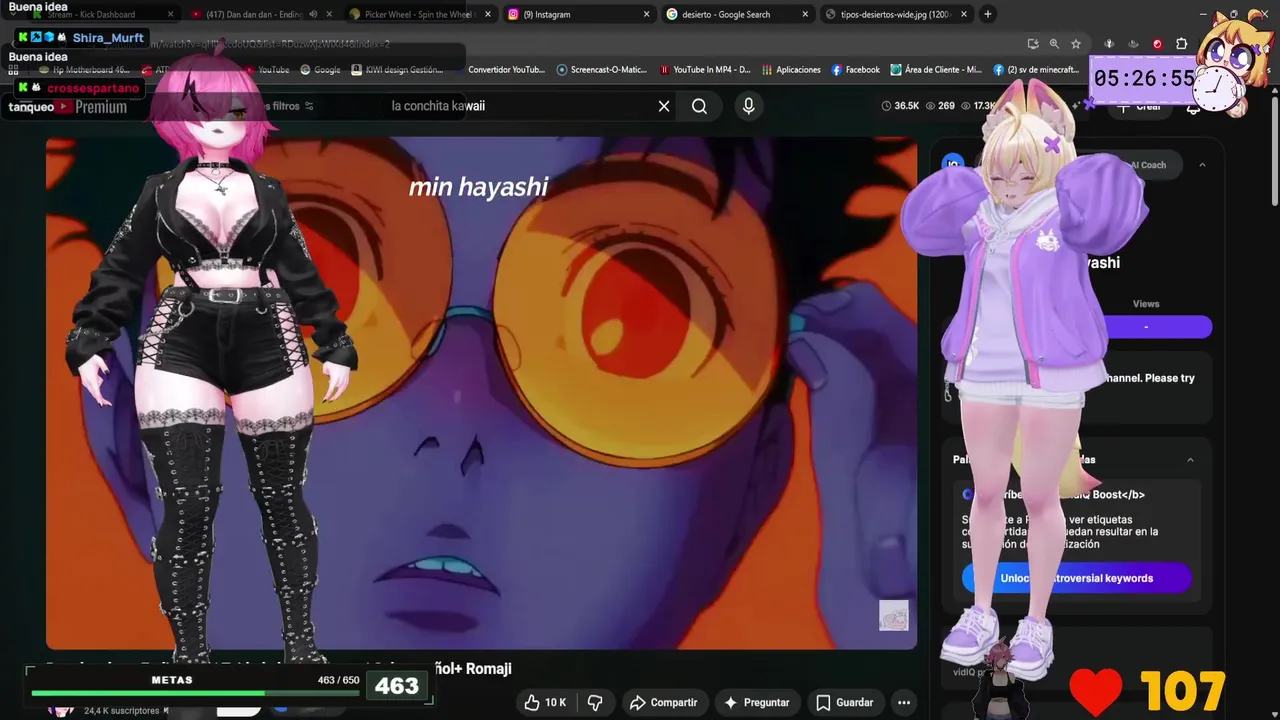Clear the YouTube search text

pos(664,106)
